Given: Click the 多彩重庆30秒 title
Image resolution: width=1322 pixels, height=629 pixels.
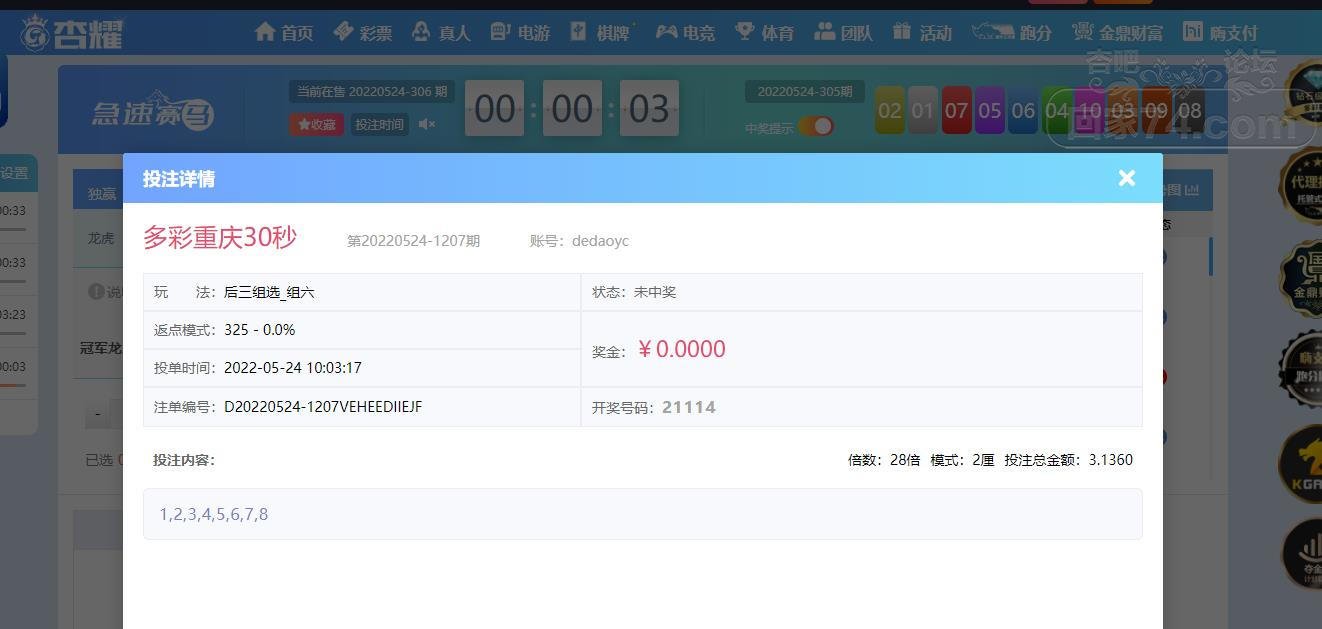Looking at the screenshot, I should [x=220, y=238].
